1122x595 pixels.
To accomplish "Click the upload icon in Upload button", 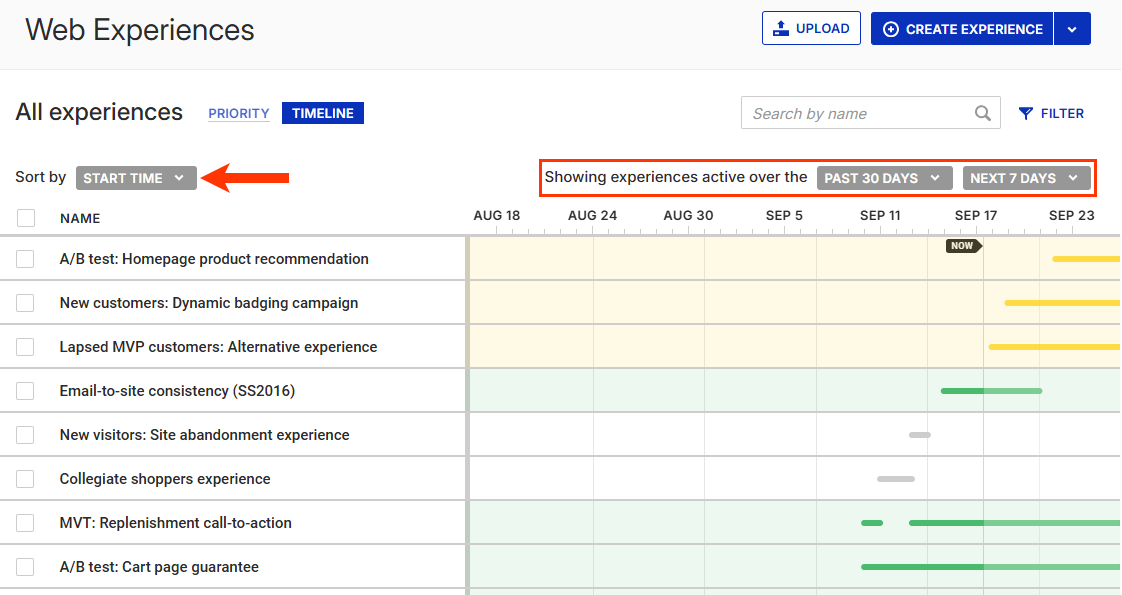I will [780, 29].
